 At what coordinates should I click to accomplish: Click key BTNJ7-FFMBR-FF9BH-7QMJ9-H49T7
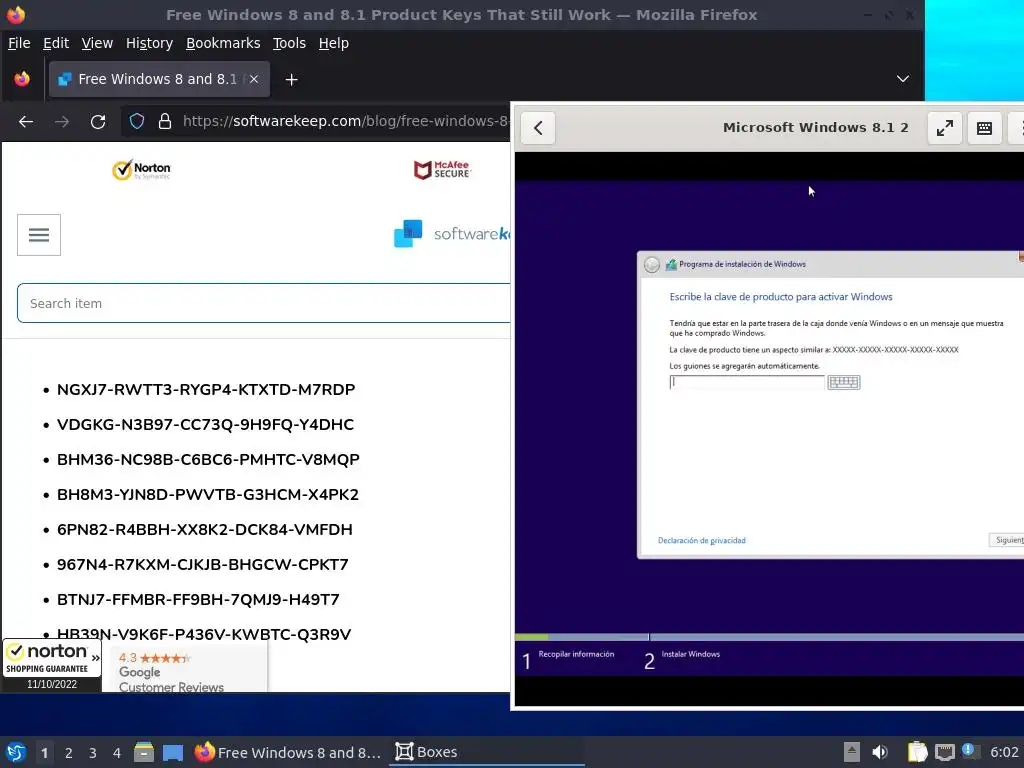click(x=198, y=600)
